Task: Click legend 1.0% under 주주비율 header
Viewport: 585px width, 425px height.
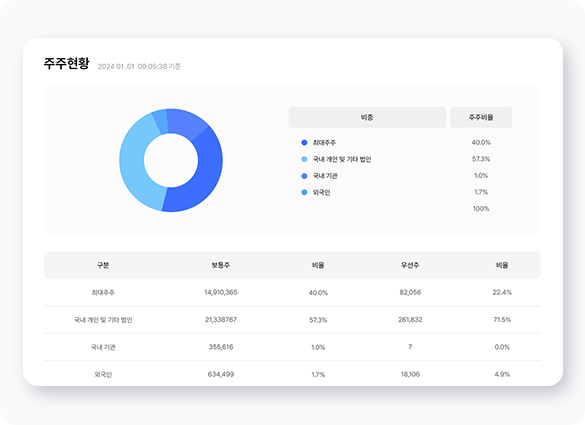Action: tap(481, 175)
